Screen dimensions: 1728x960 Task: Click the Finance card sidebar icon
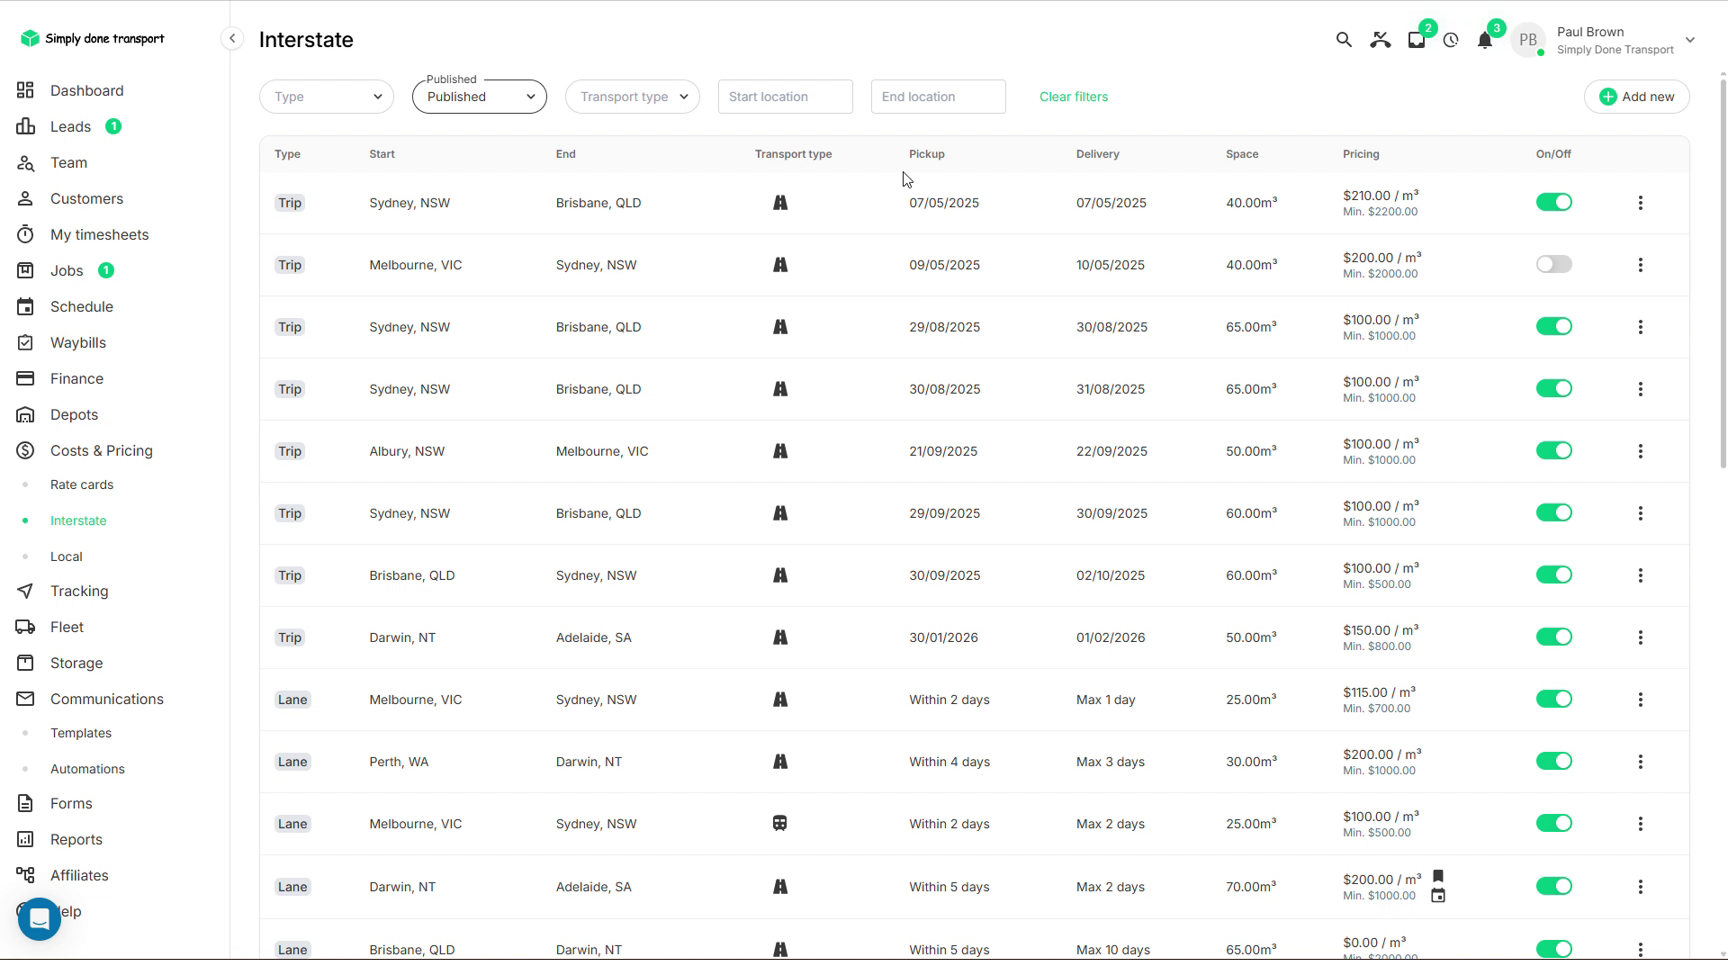pos(25,379)
